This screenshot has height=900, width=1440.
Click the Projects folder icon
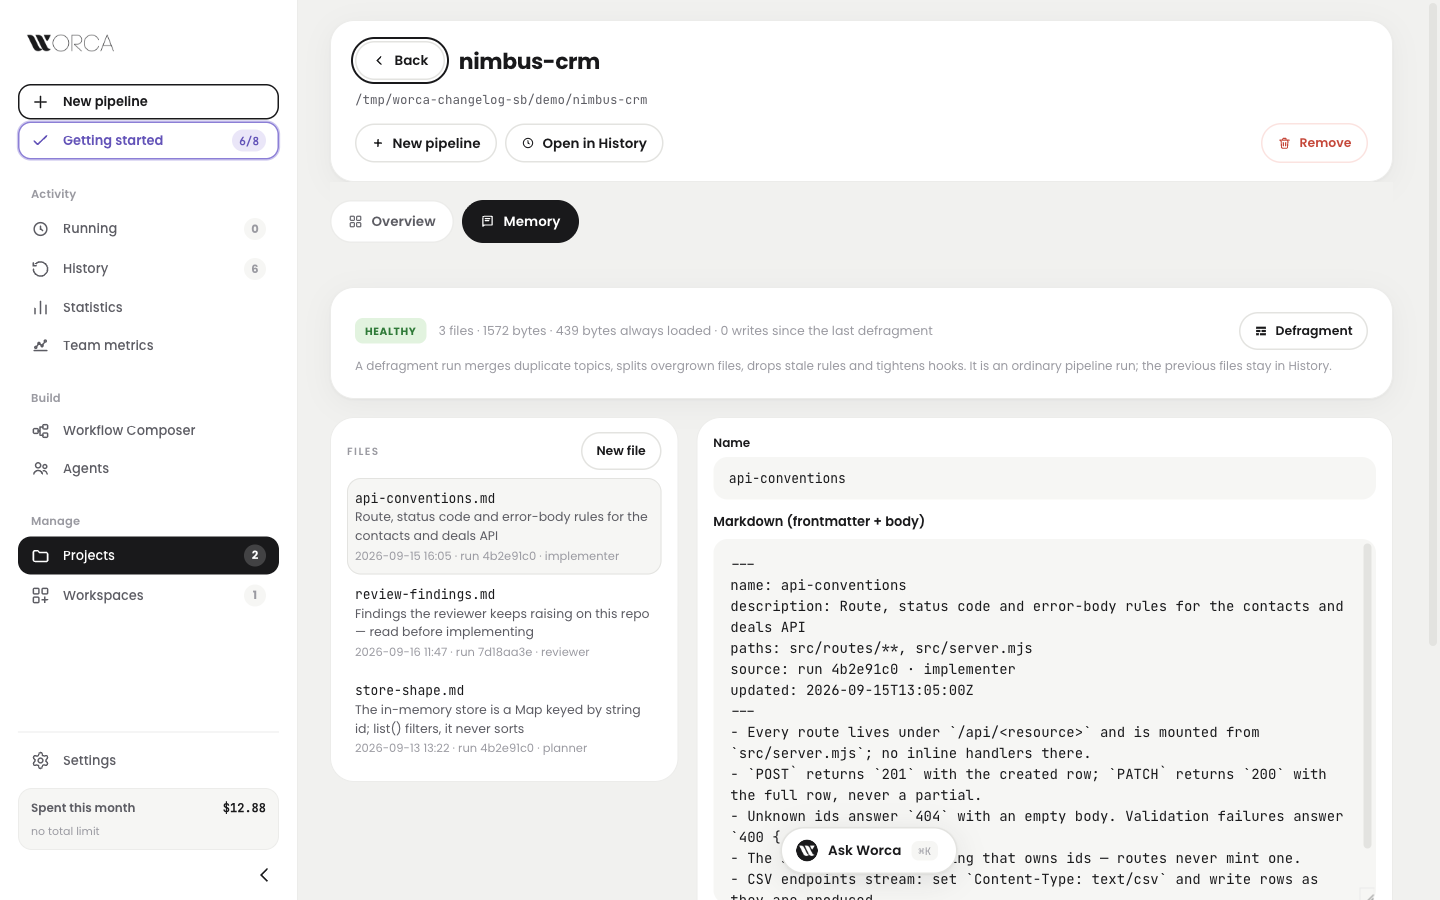pos(40,556)
